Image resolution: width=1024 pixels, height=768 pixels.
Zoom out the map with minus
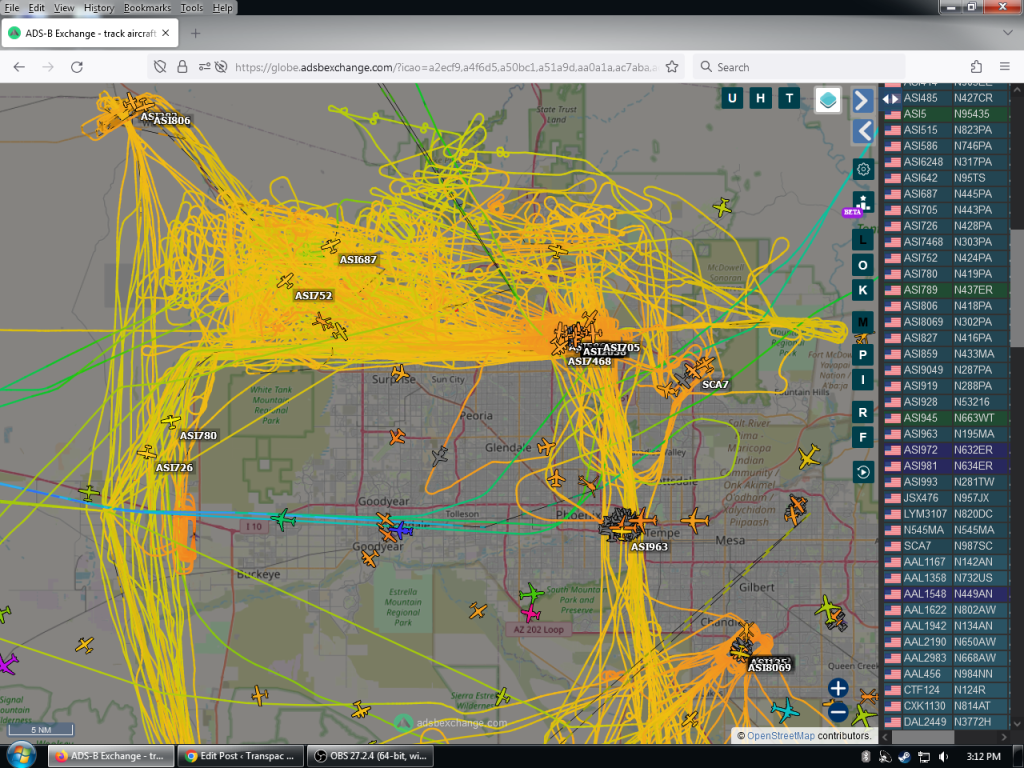(x=838, y=712)
